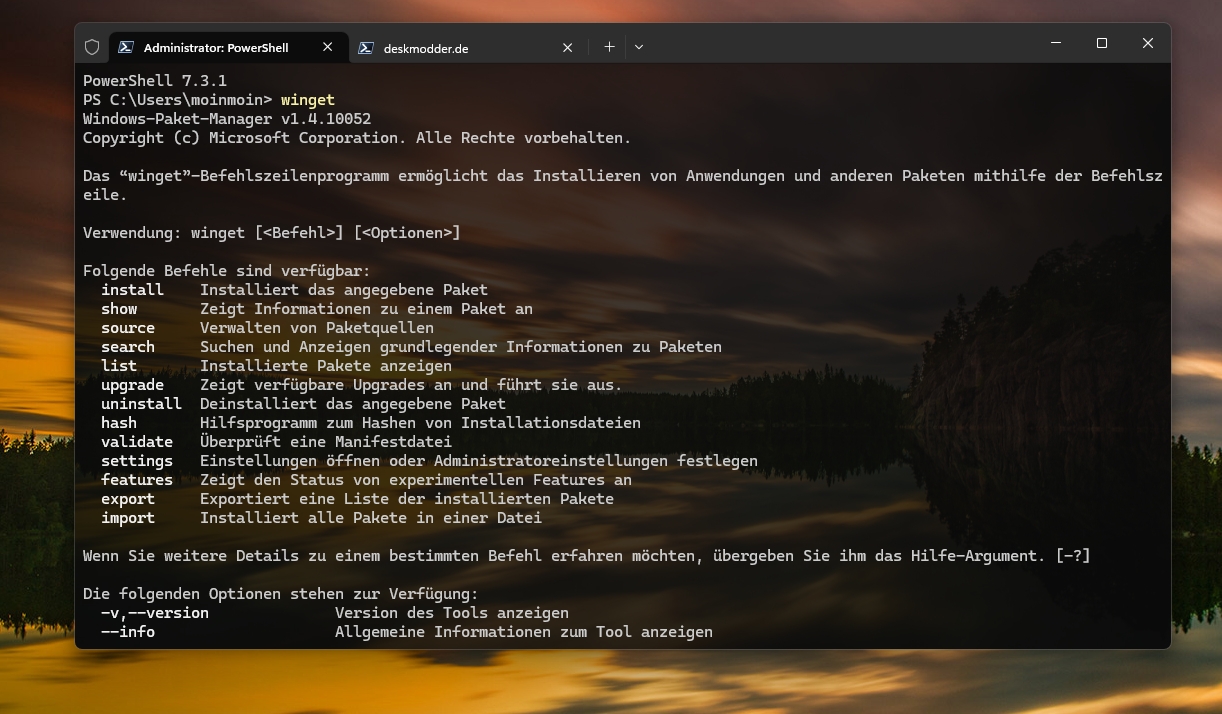Click the 'search' command name
This screenshot has width=1222, height=714.
coord(128,347)
